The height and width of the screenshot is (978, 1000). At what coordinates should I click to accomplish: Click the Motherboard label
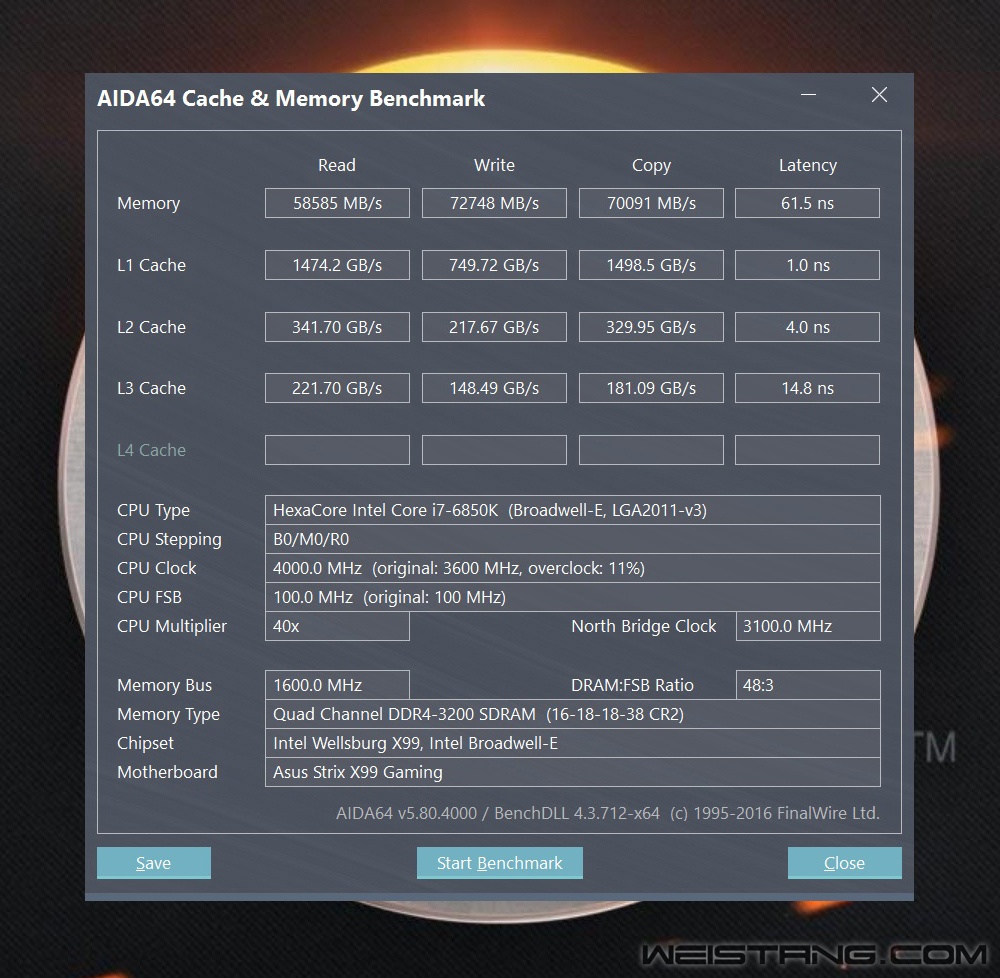[x=167, y=772]
